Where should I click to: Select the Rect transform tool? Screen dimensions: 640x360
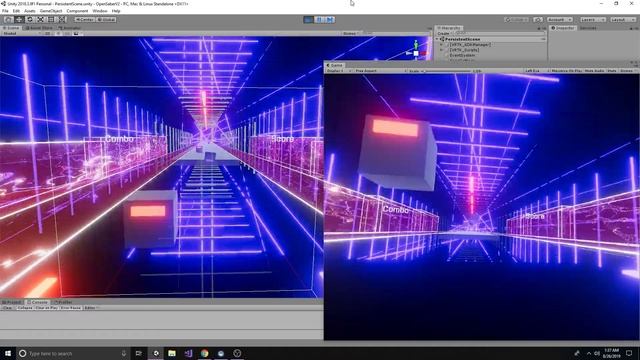click(x=51, y=20)
